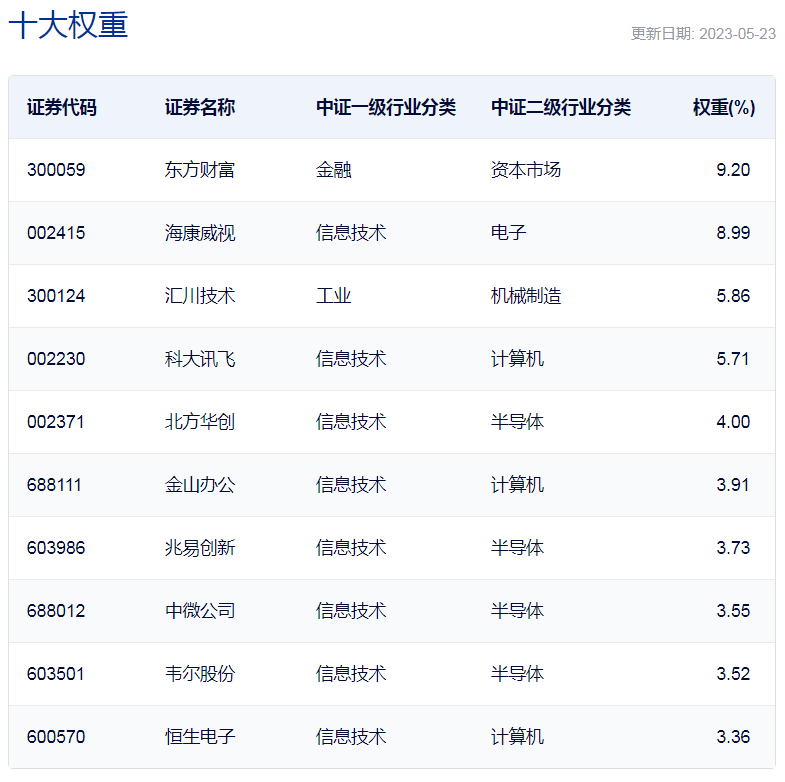Select security code 300124
This screenshot has width=785, height=782.
pos(56,296)
